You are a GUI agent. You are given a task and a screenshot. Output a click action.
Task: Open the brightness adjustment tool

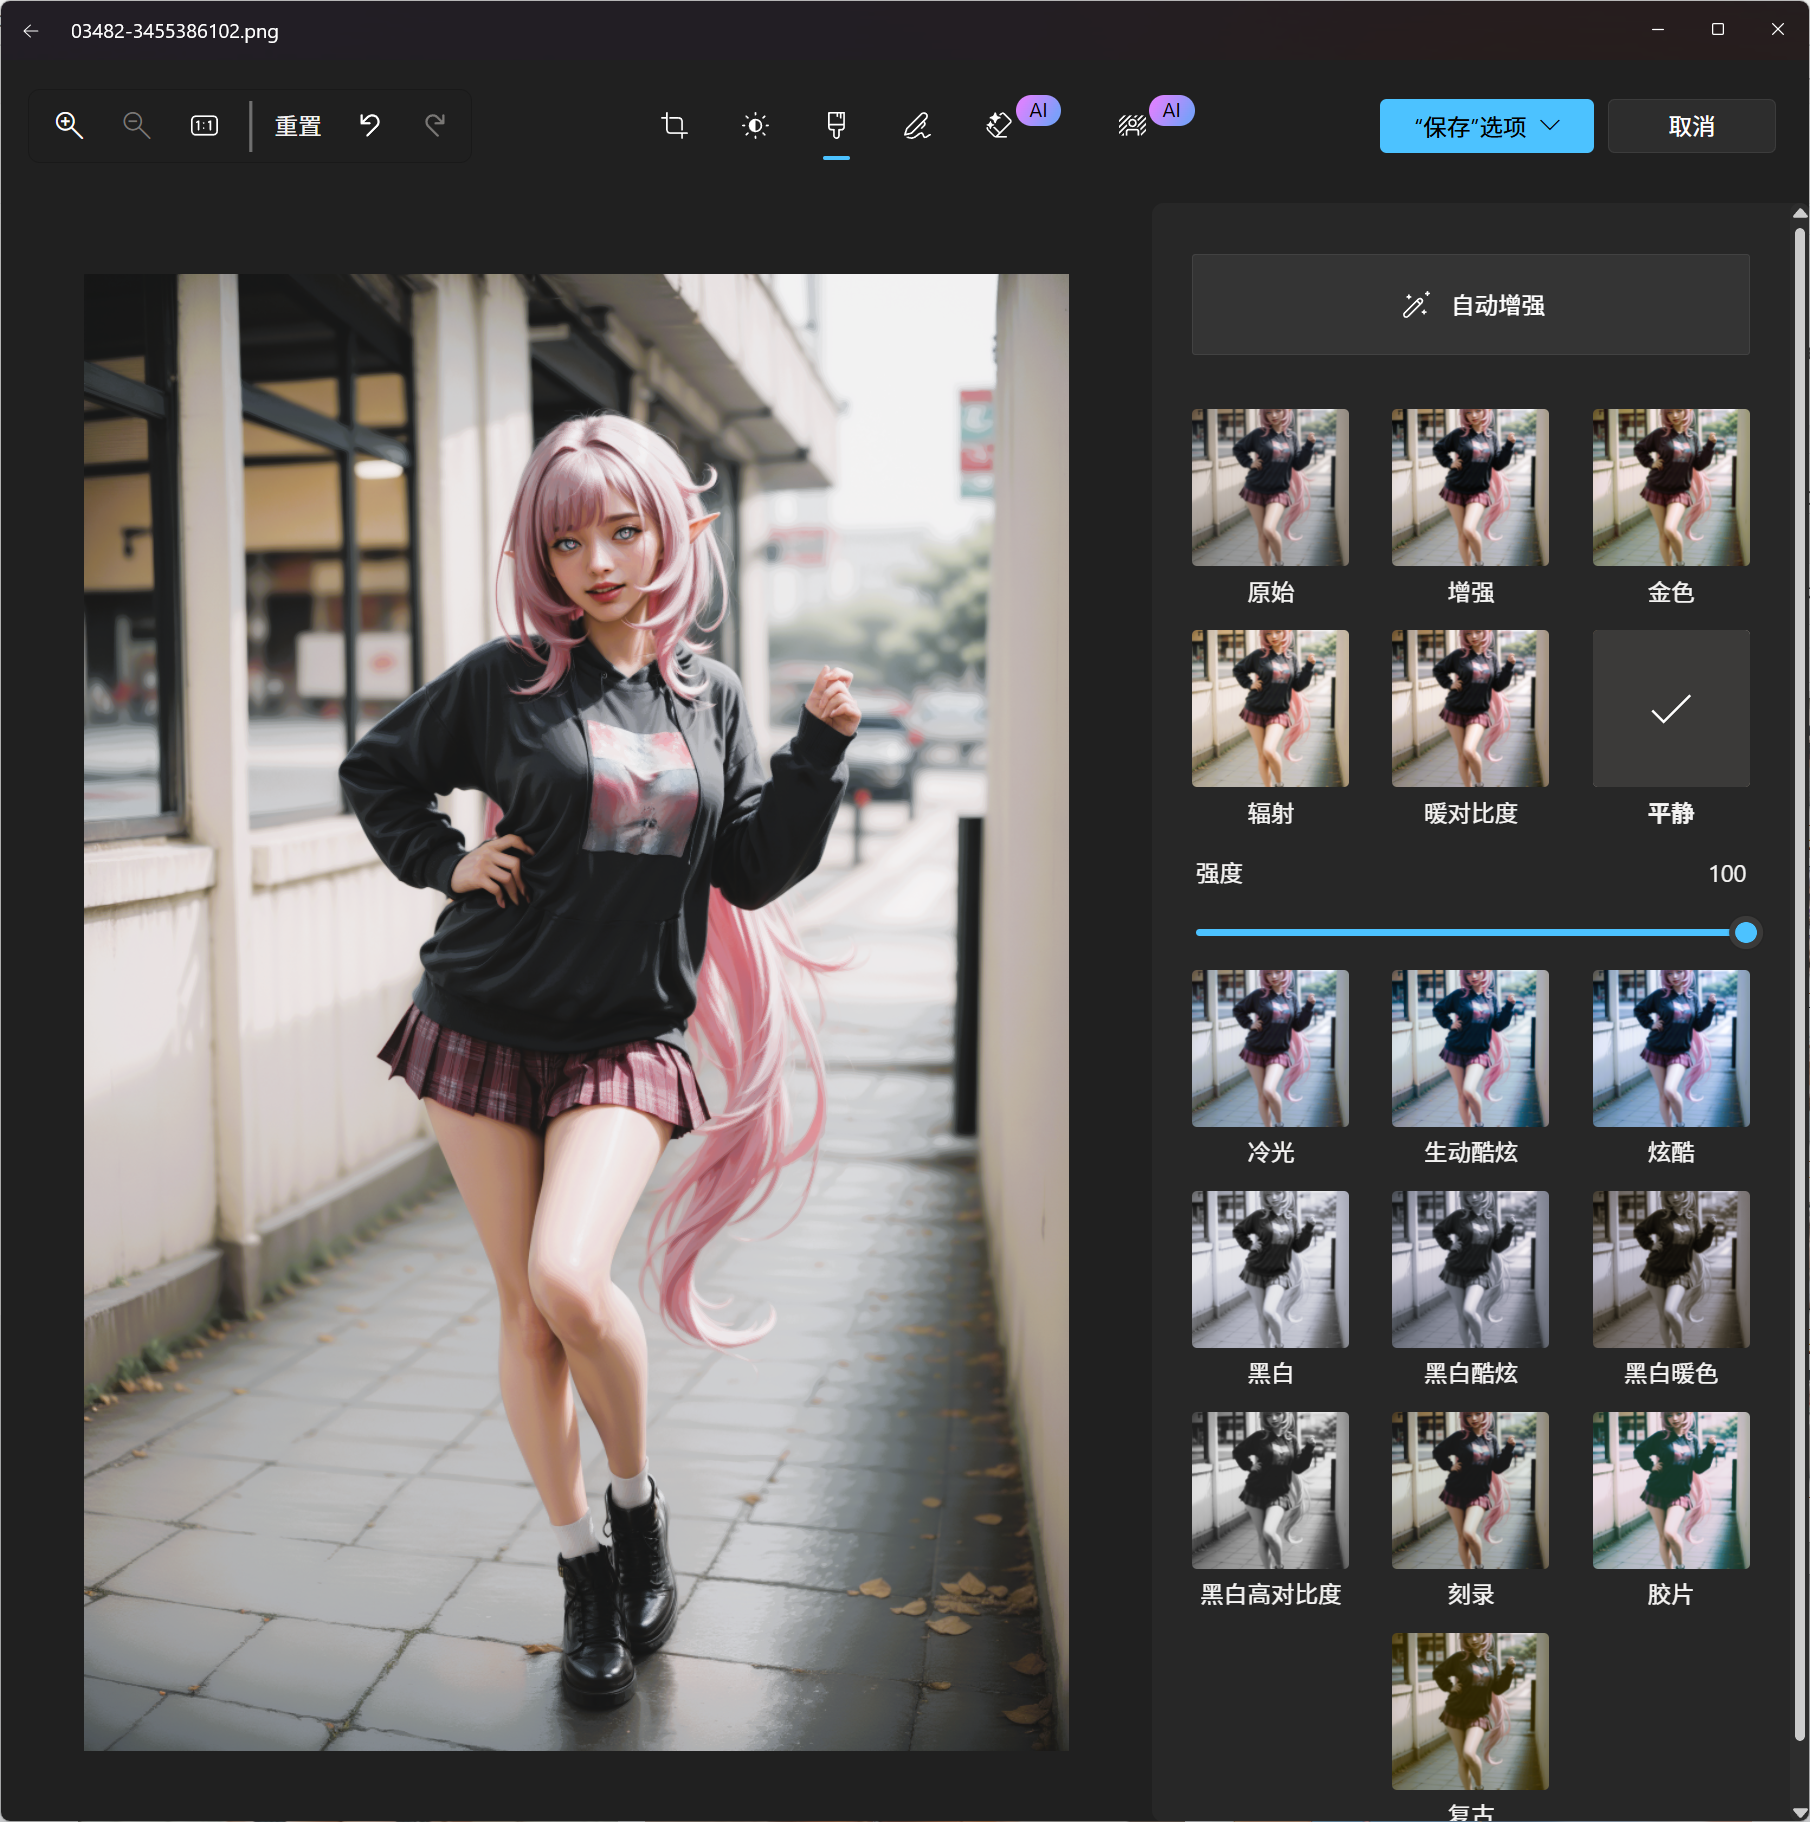pos(755,125)
